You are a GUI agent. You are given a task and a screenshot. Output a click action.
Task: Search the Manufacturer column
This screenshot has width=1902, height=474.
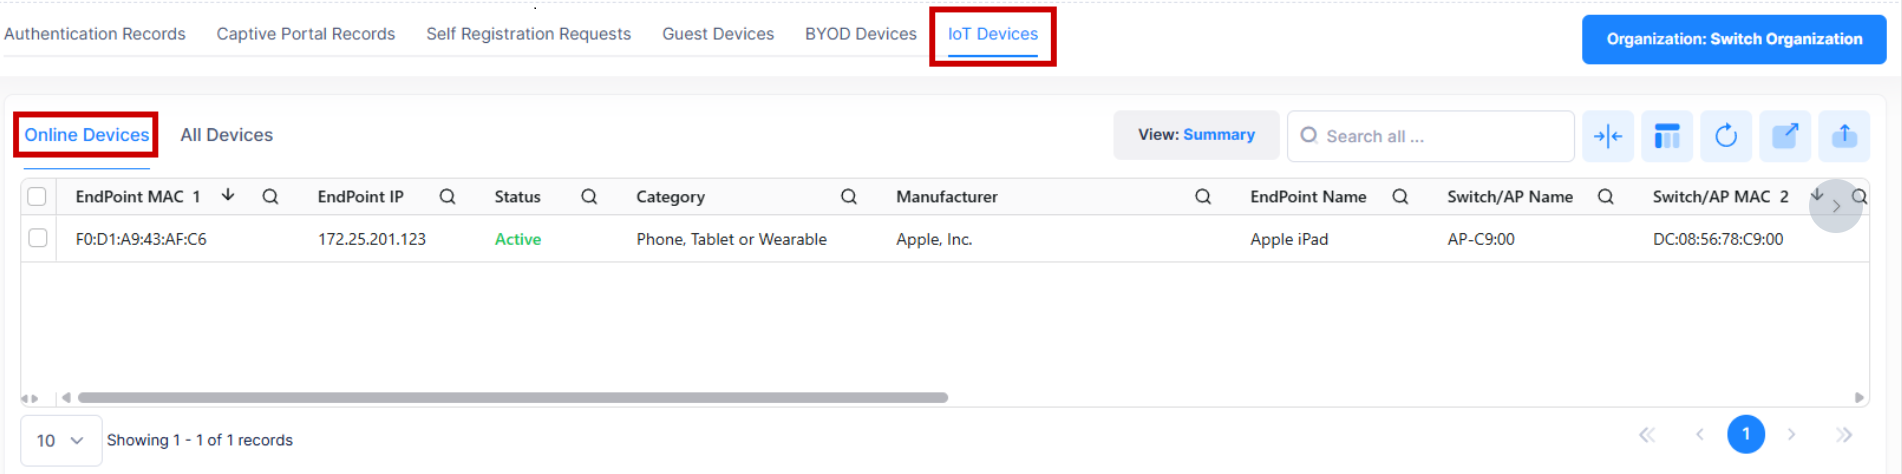[1202, 197]
